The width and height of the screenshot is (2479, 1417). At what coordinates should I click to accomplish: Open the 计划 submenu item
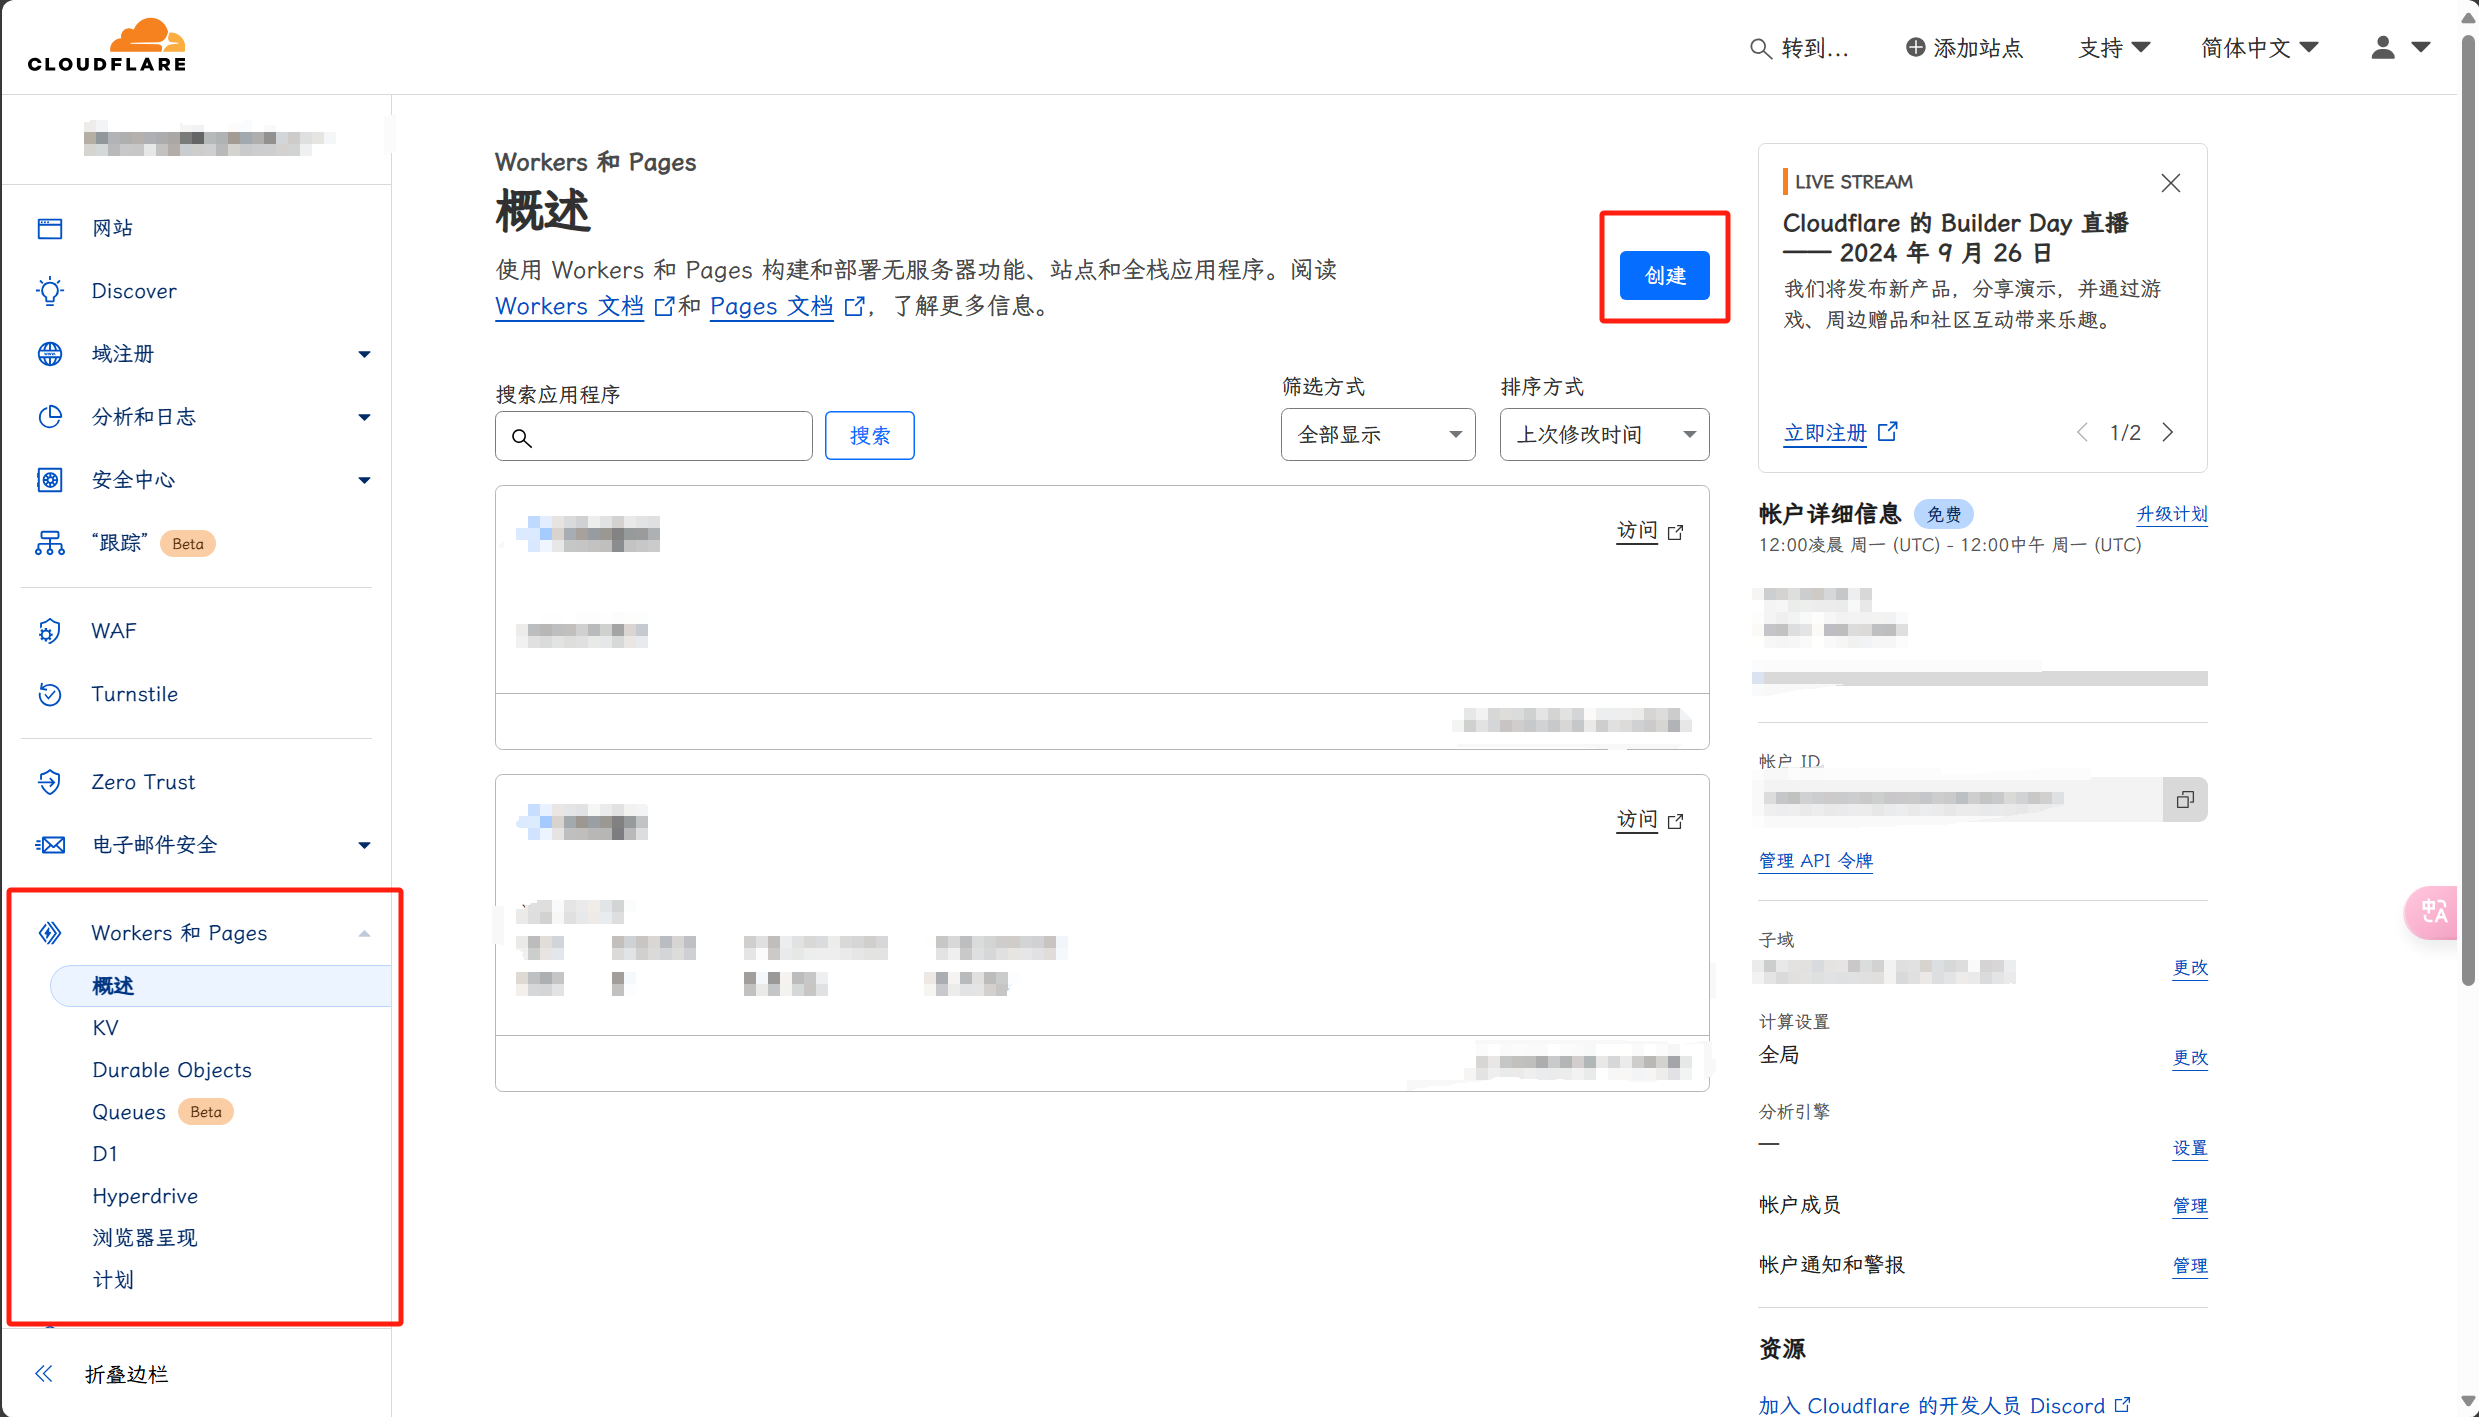point(113,1280)
